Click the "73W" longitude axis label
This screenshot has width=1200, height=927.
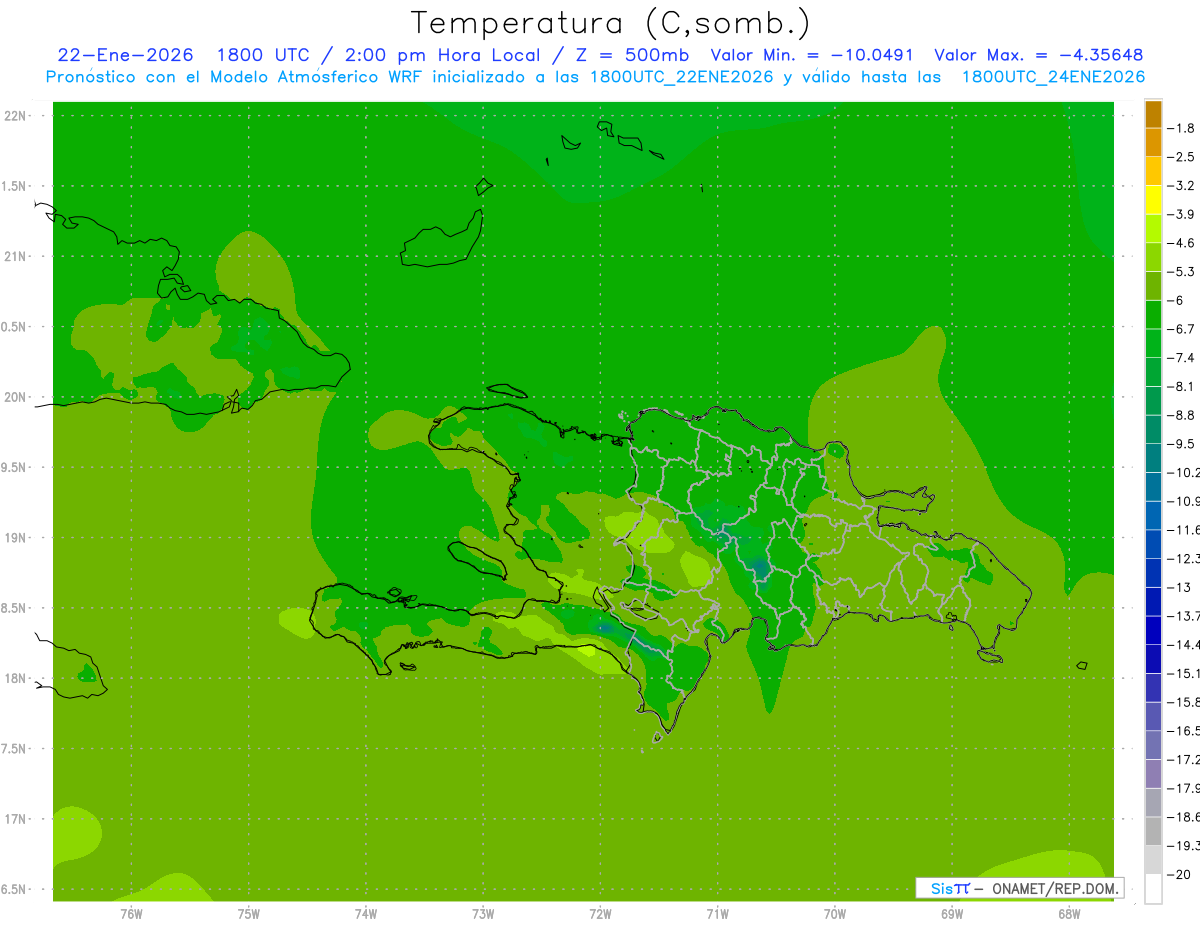(483, 913)
